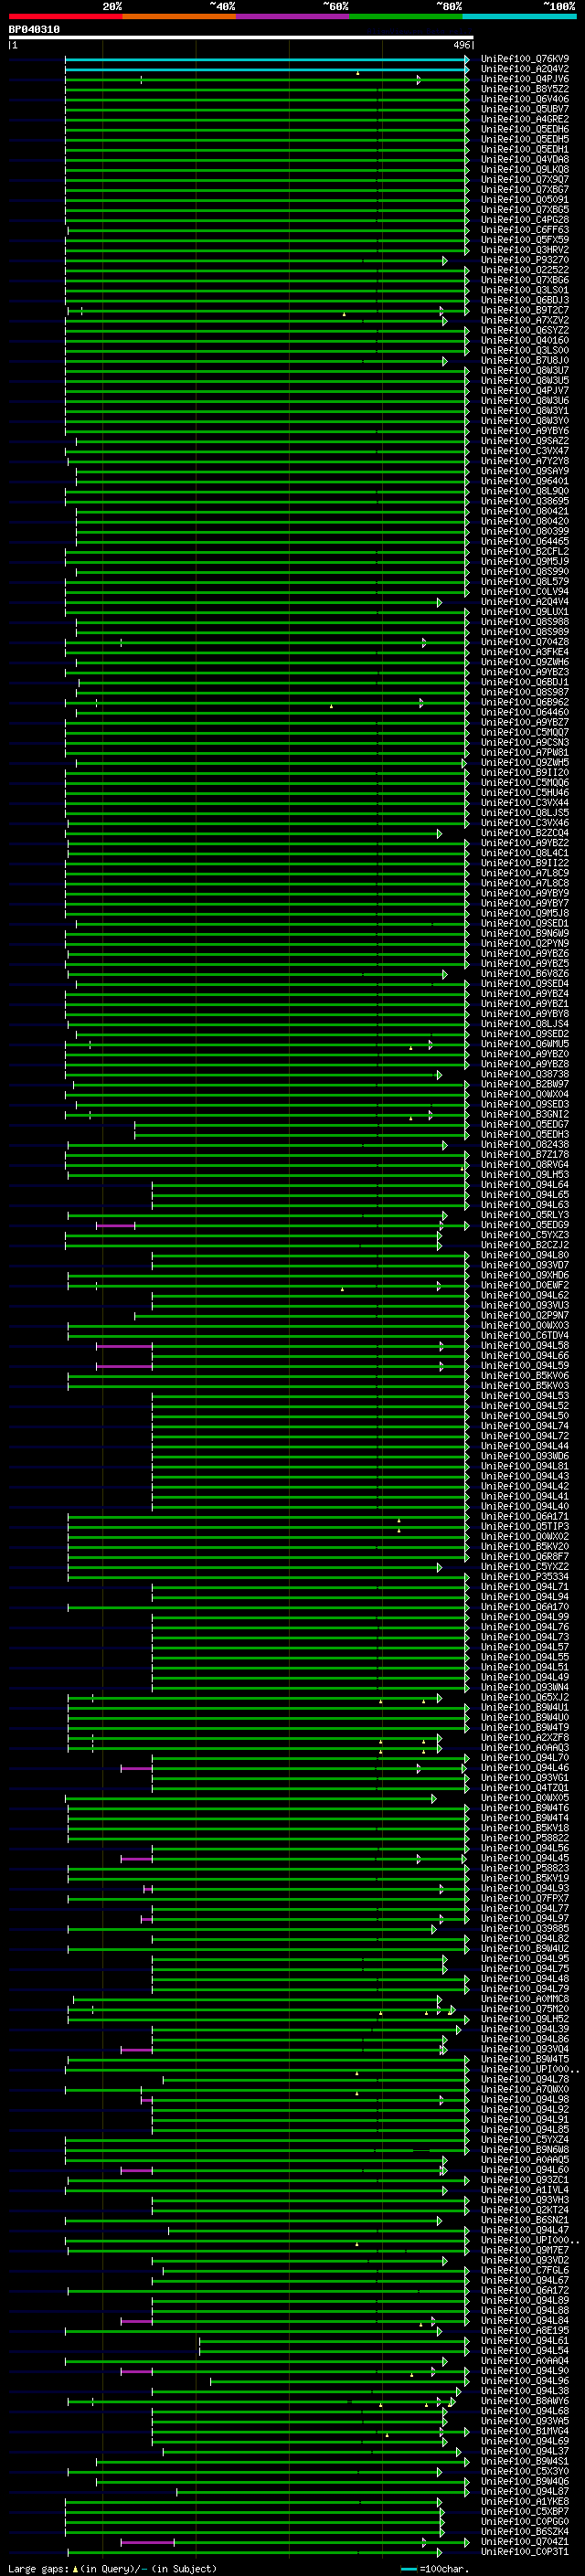This screenshot has width=585, height=2576.
Task: Click the cyan ~100% identity legend bar
Action: click(x=519, y=16)
